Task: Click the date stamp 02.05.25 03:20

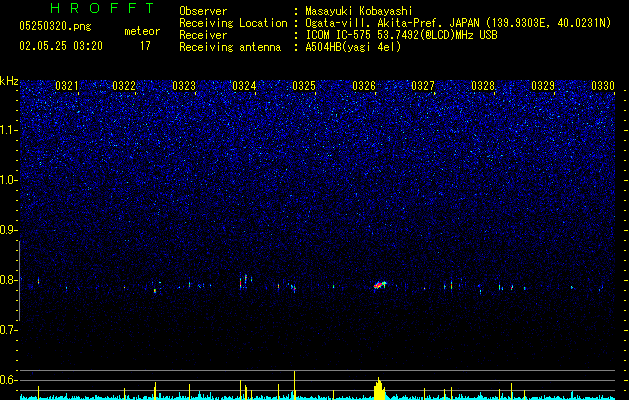Action: click(61, 46)
